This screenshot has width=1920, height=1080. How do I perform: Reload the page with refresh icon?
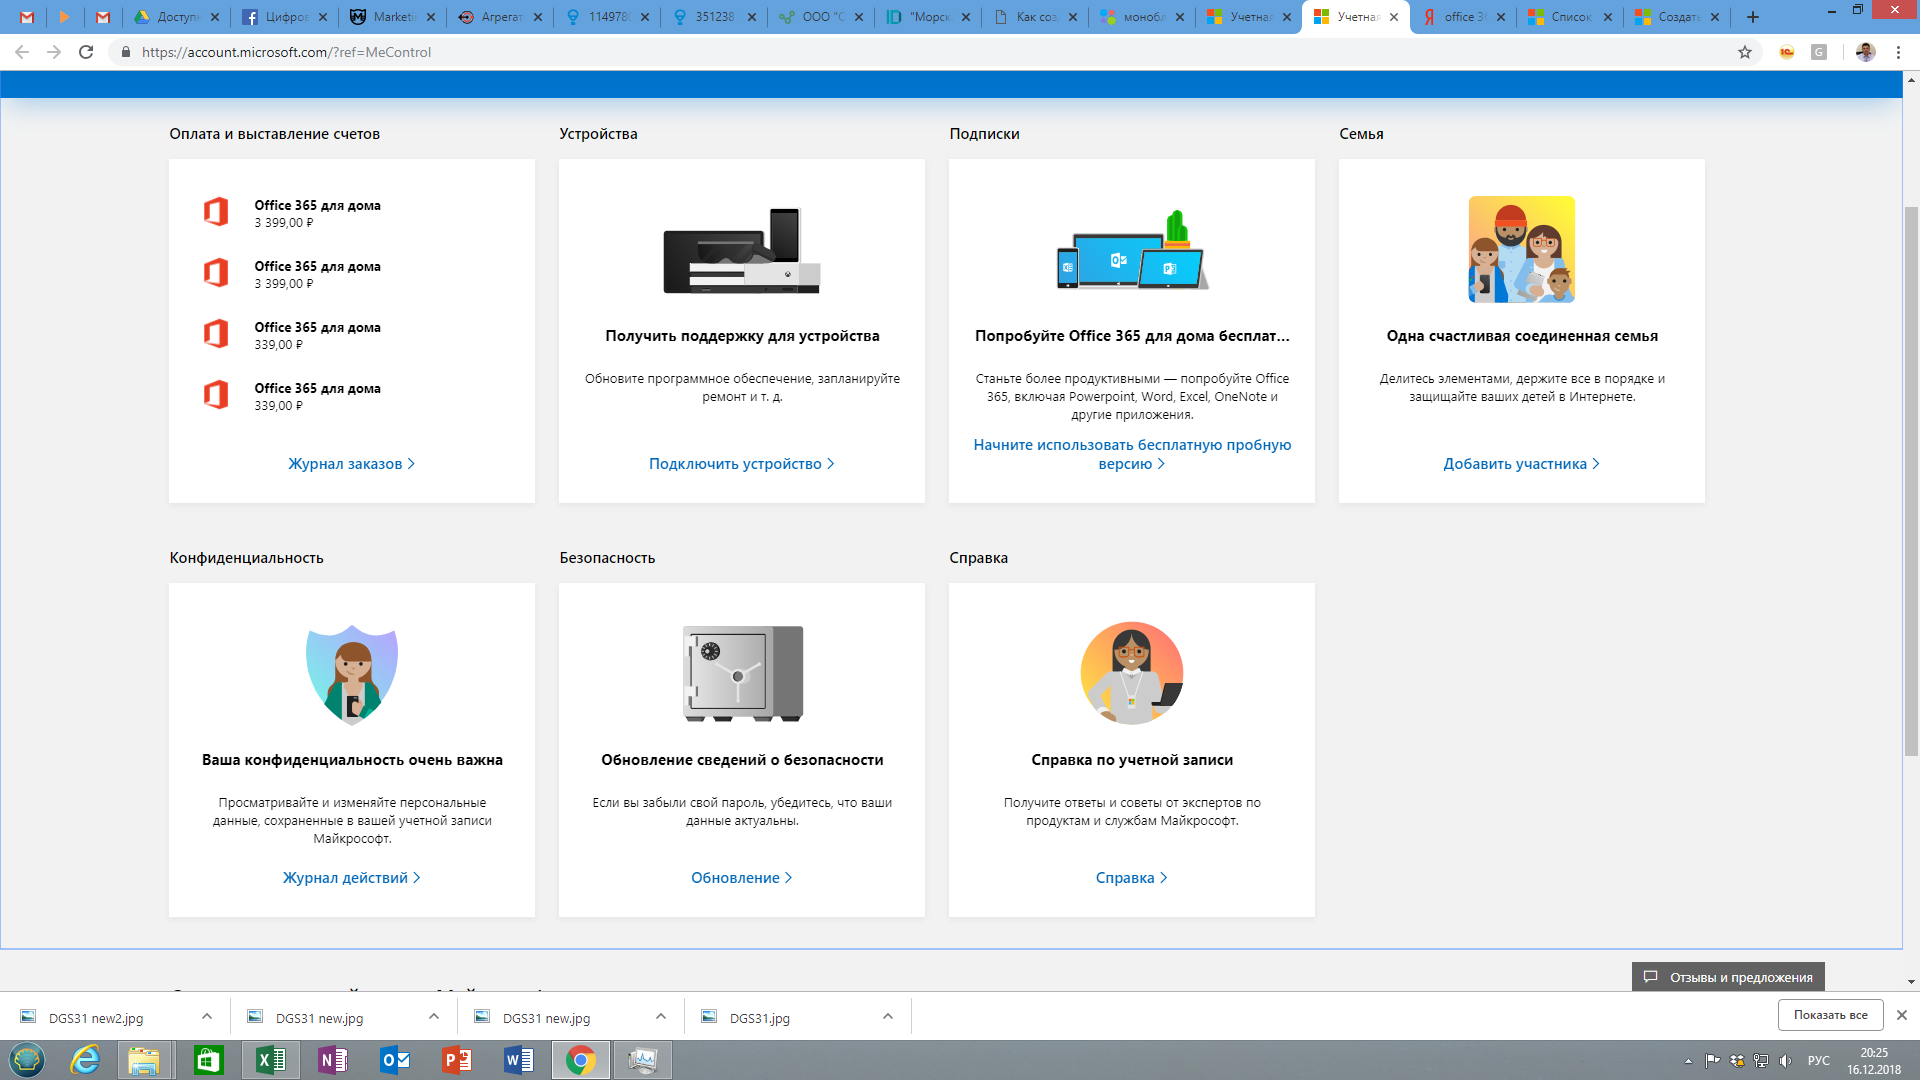coord(86,52)
